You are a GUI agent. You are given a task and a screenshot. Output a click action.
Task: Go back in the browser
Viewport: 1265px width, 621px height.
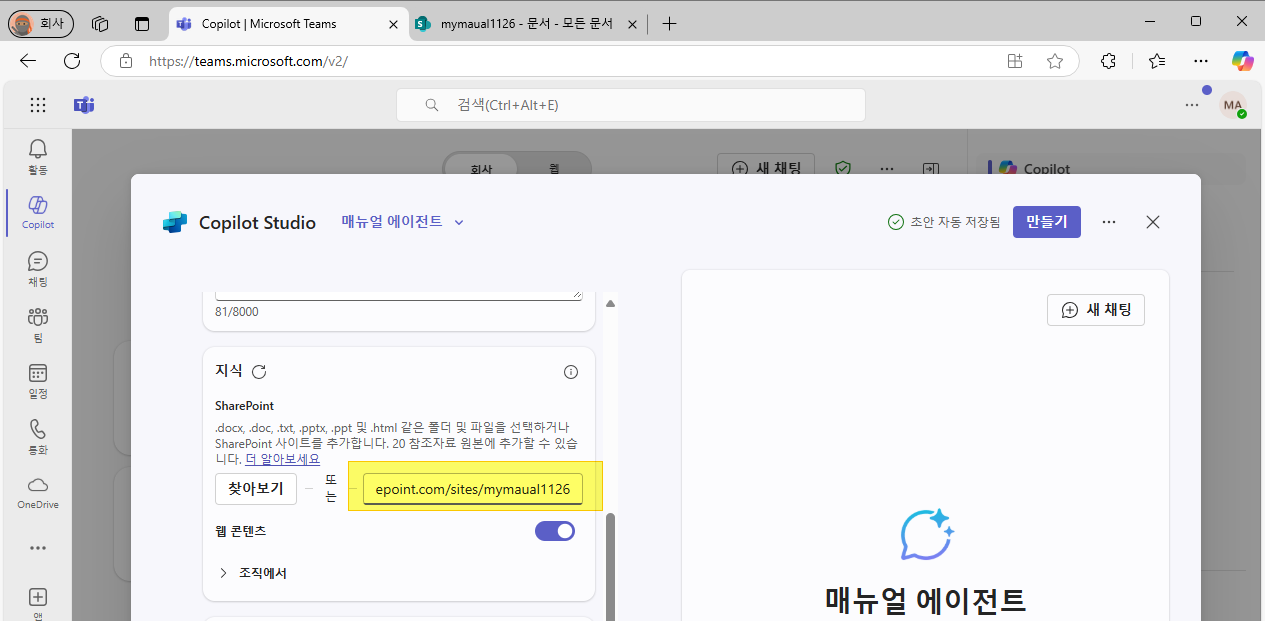[28, 61]
